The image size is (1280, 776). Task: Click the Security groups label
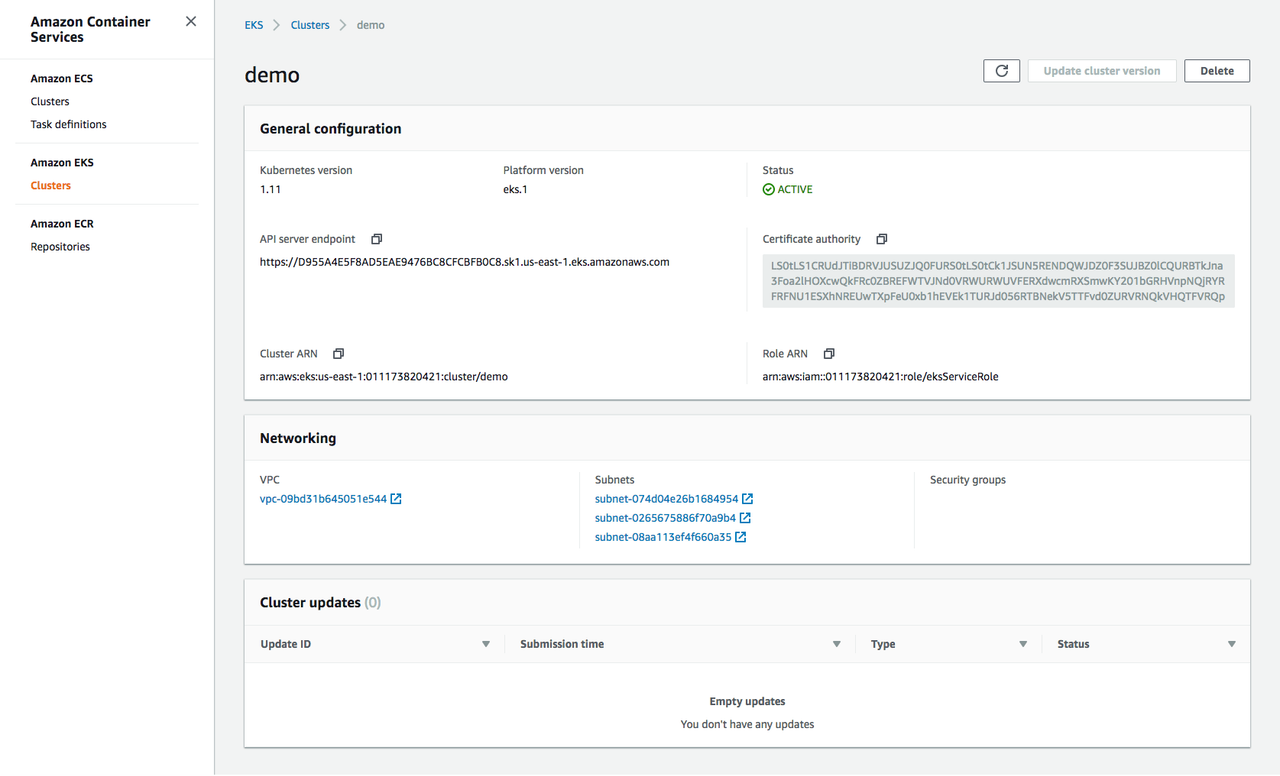point(968,480)
